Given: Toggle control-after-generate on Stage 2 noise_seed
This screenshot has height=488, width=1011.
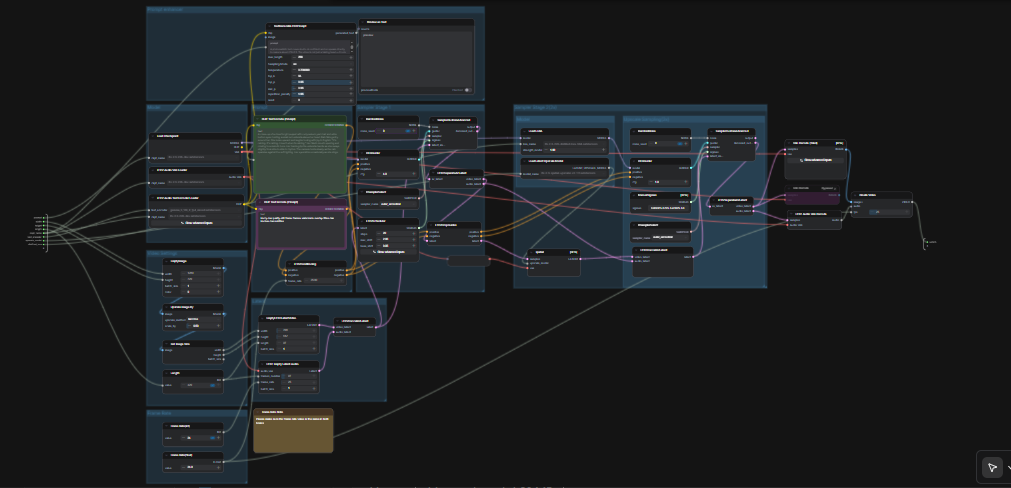Looking at the screenshot, I should [680, 144].
